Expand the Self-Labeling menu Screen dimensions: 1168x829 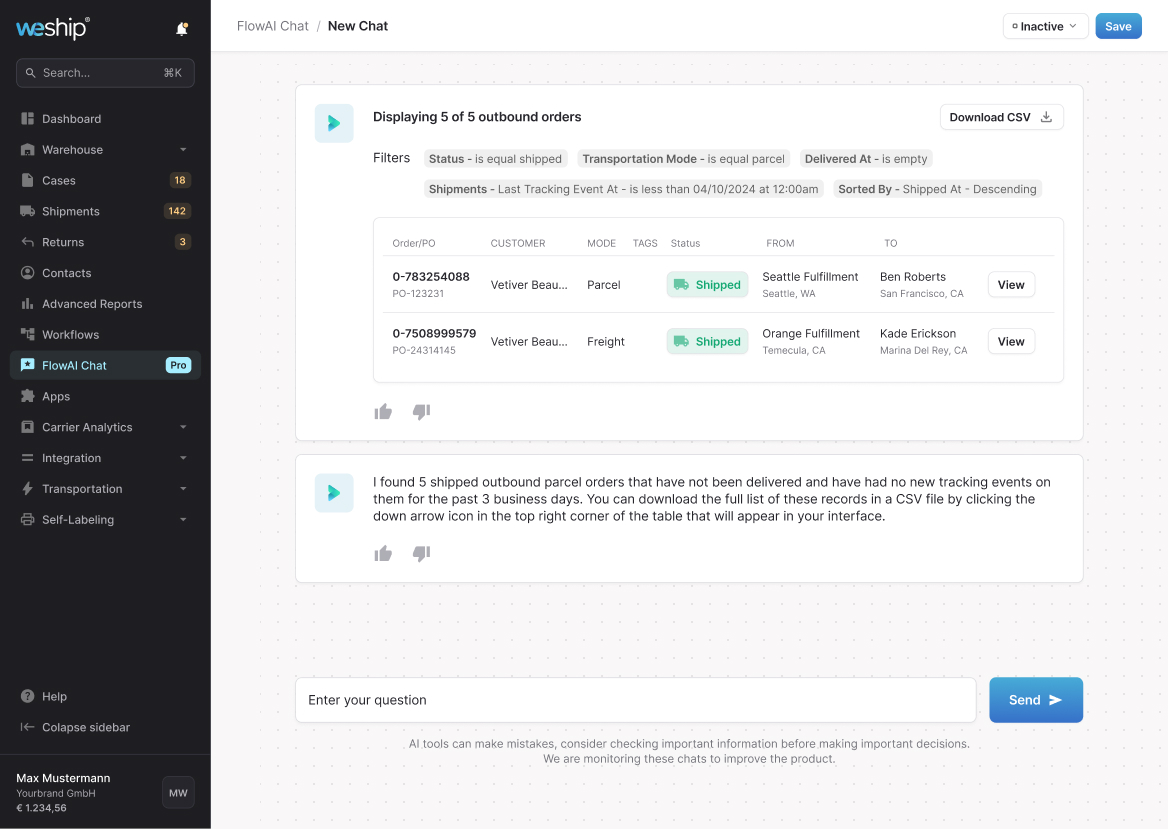183,520
